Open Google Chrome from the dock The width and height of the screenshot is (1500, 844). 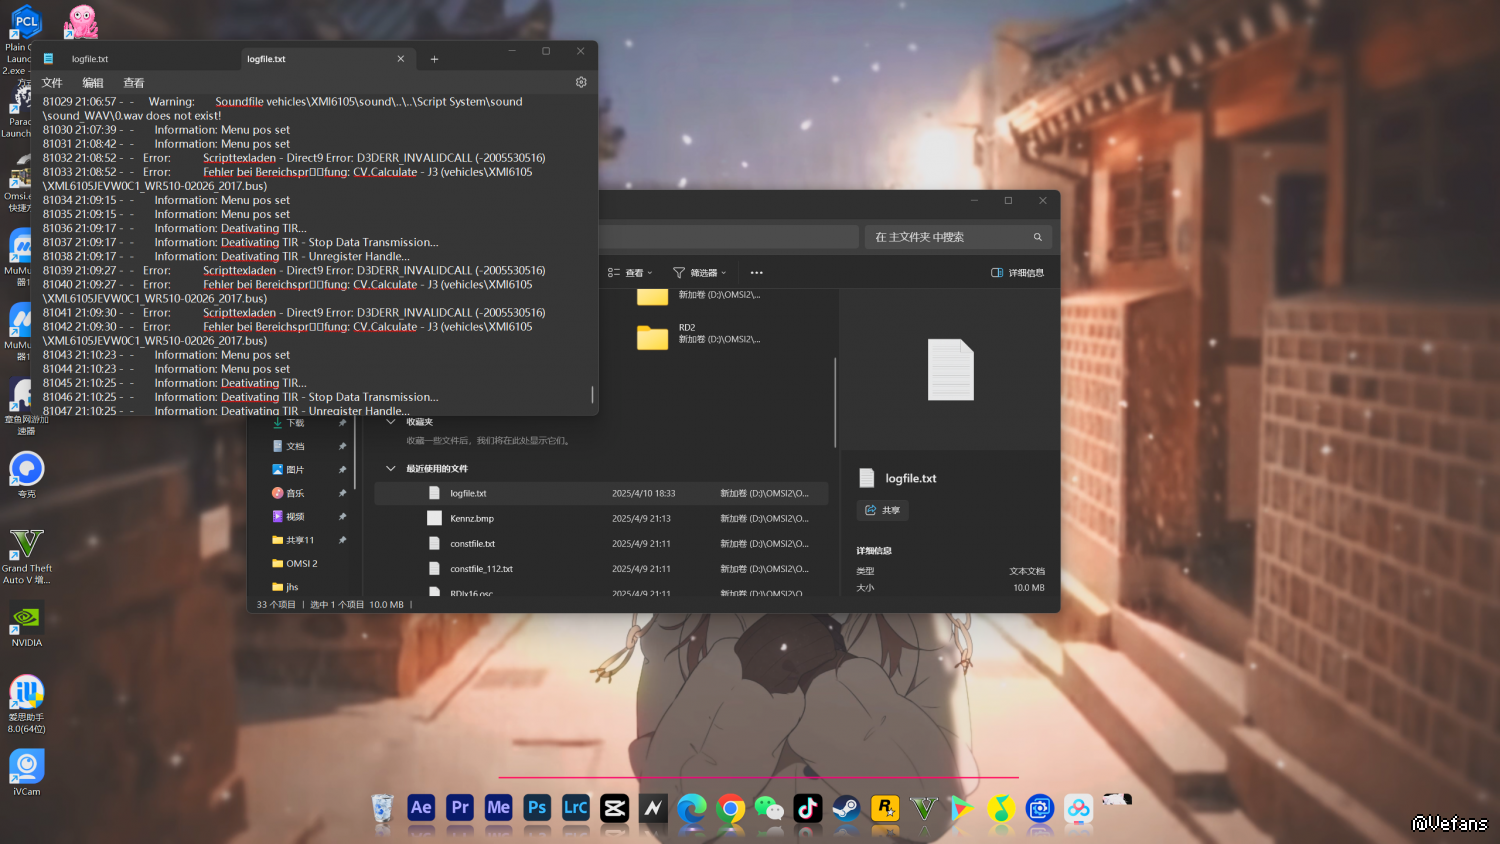coord(730,808)
